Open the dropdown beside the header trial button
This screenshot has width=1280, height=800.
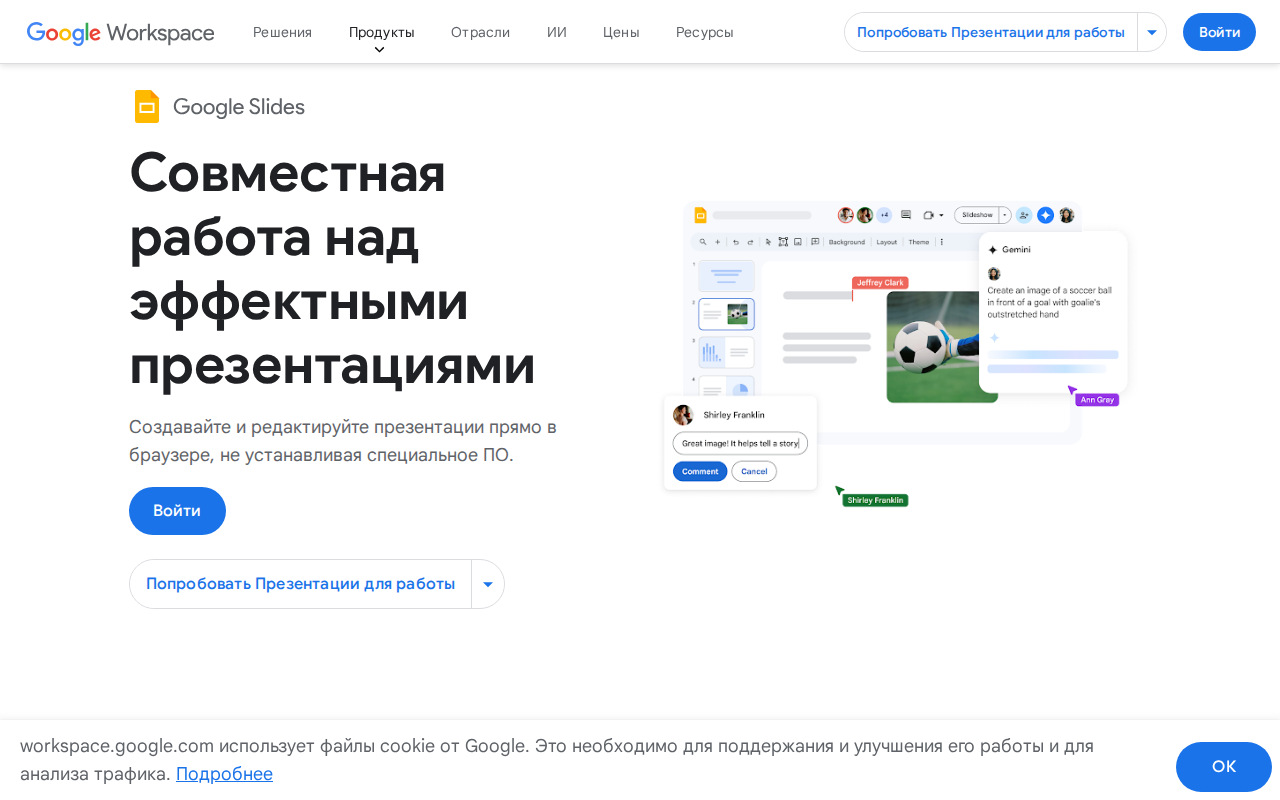click(x=1151, y=31)
